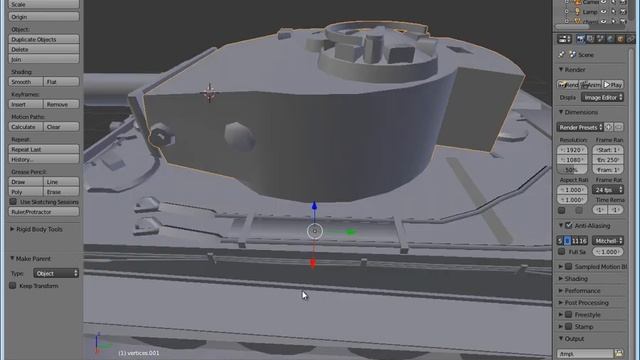Open the 24 fps frame rate dropdown
The width and height of the screenshot is (640, 360).
(x=608, y=190)
